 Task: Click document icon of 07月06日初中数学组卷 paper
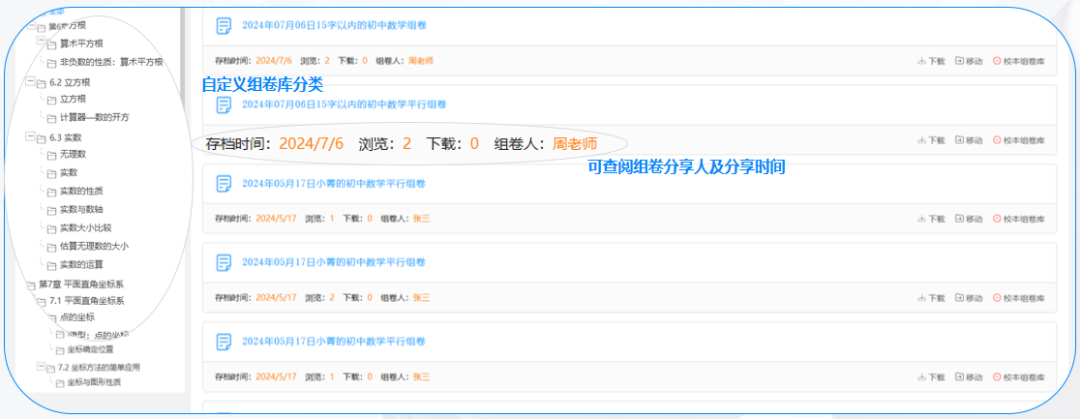pyautogui.click(x=223, y=26)
